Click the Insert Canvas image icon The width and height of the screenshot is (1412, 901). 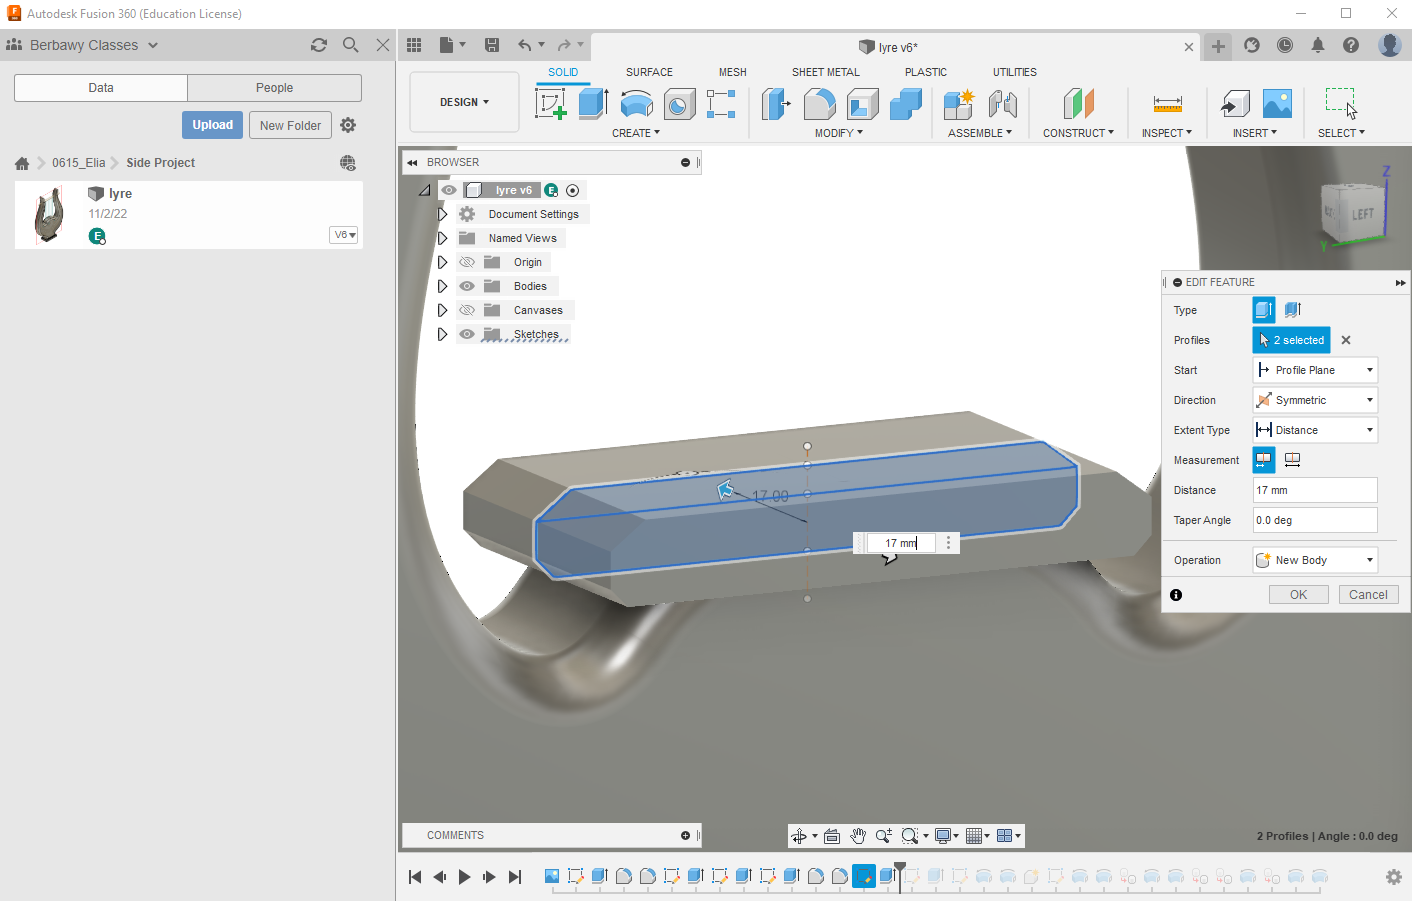click(1277, 103)
